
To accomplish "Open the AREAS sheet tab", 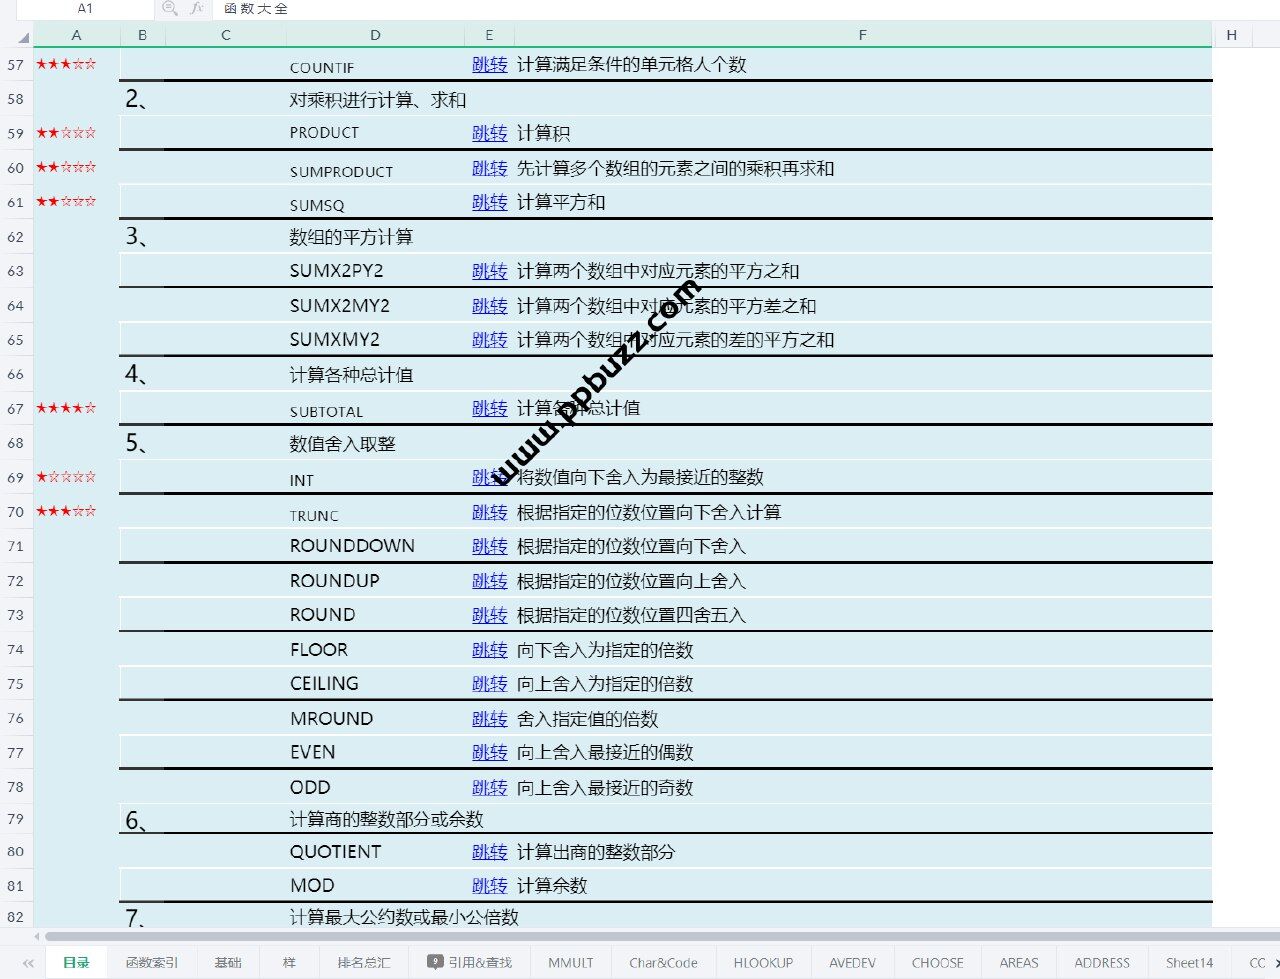I will tap(1019, 963).
